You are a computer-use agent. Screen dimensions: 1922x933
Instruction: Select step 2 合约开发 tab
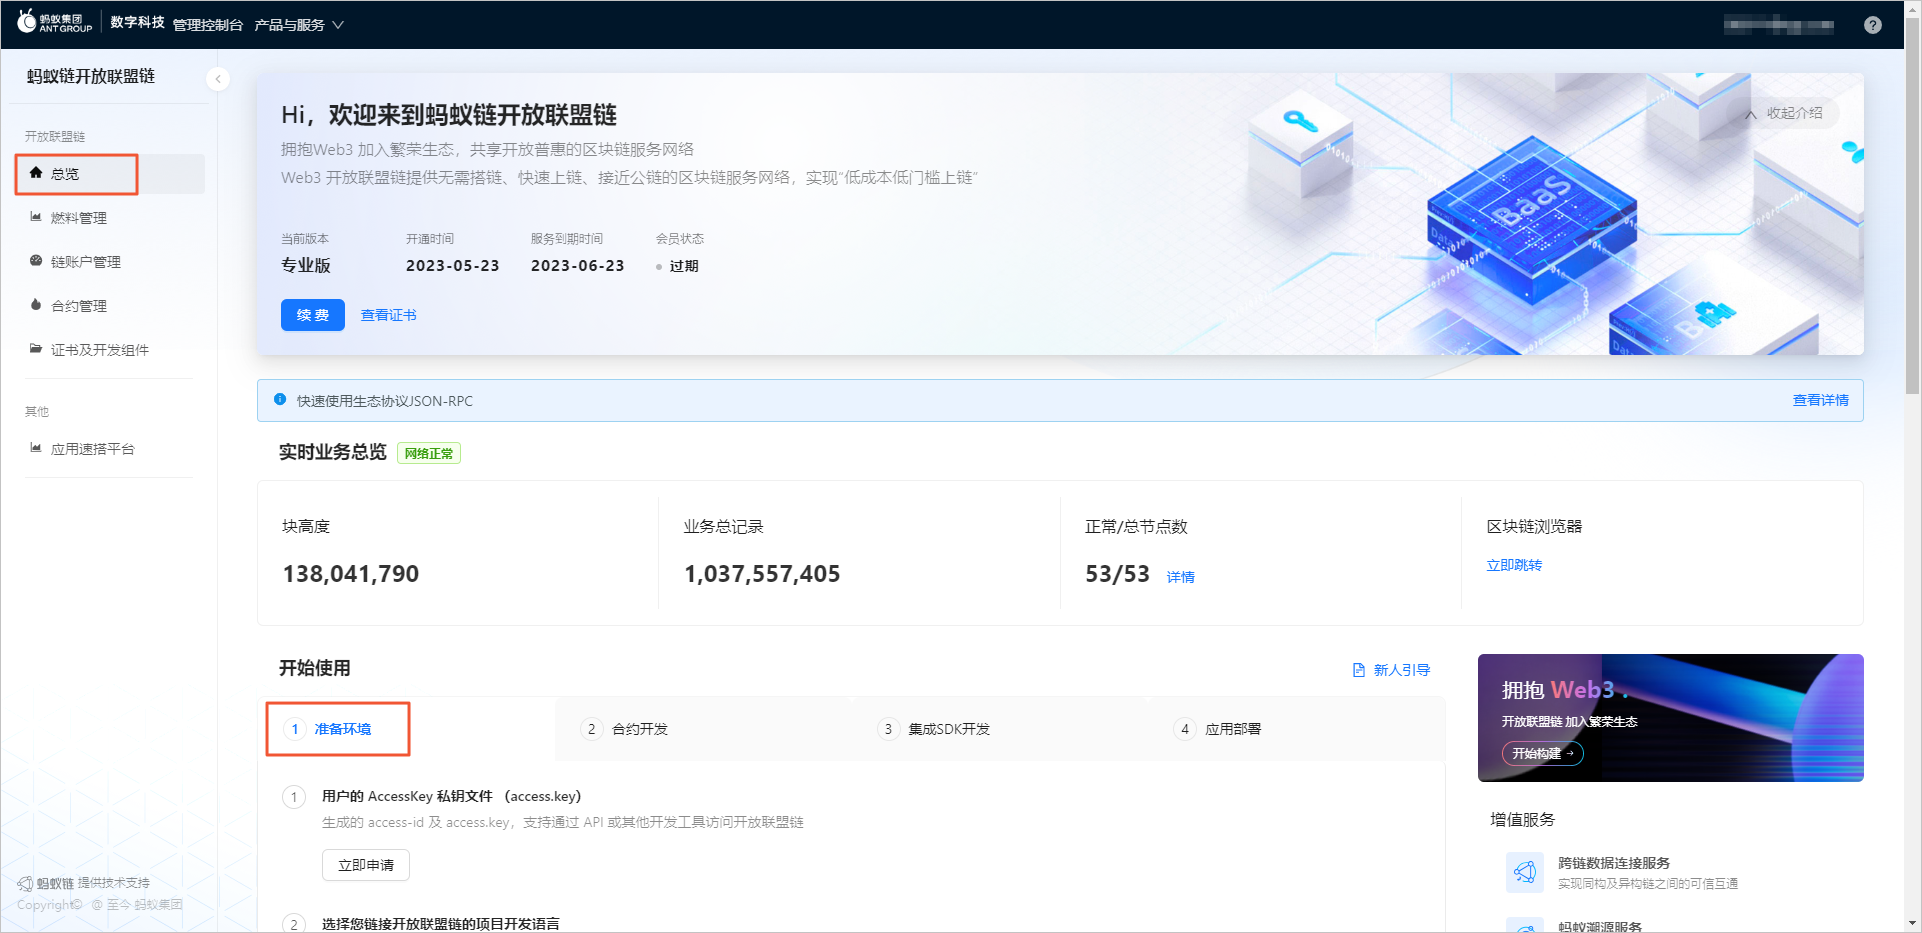coord(625,729)
